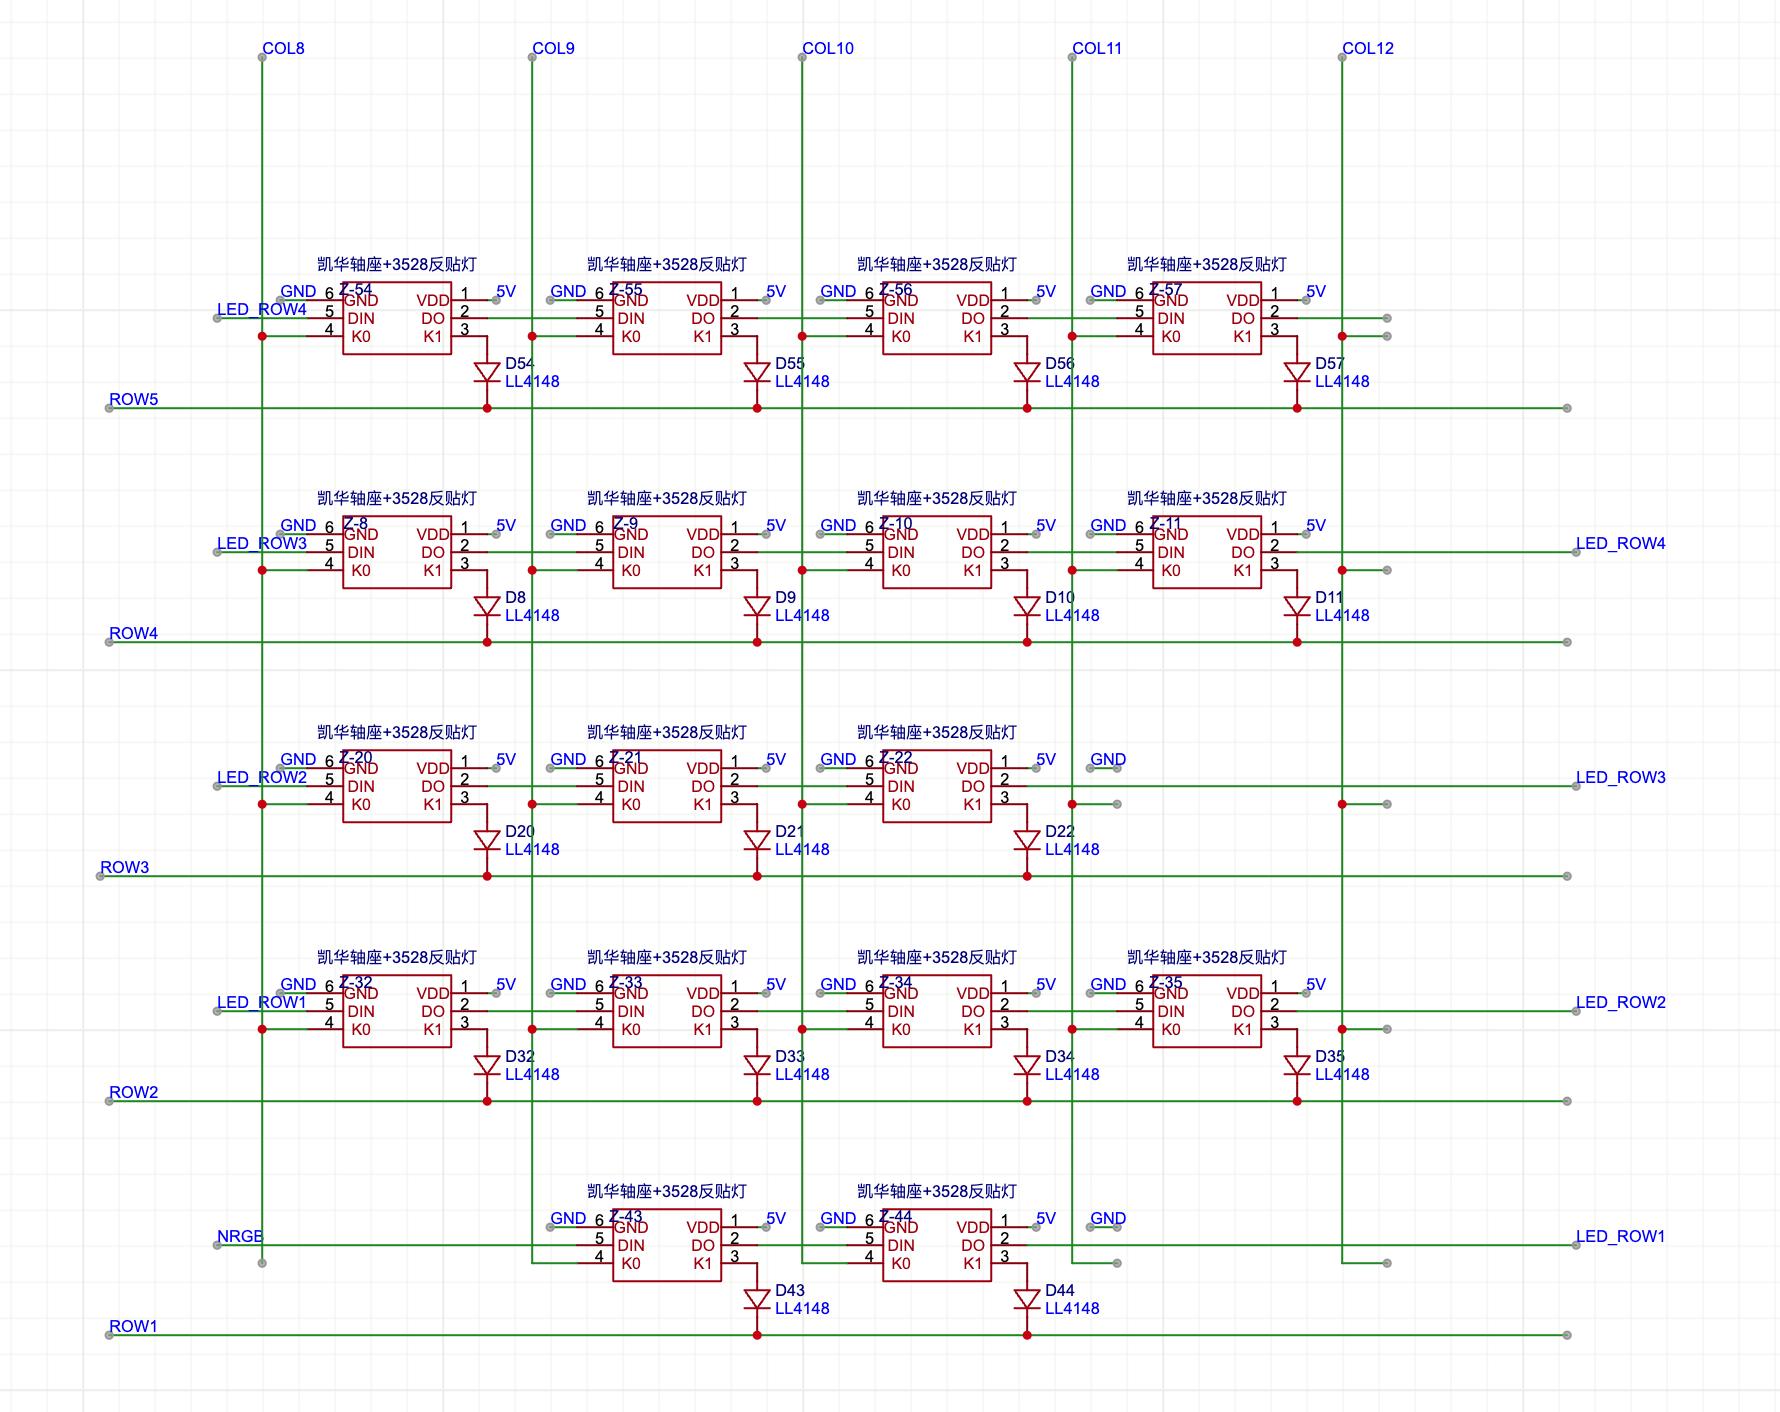Click LED_ROW2 label left of Z-20
The width and height of the screenshot is (1780, 1412).
[x=262, y=777]
